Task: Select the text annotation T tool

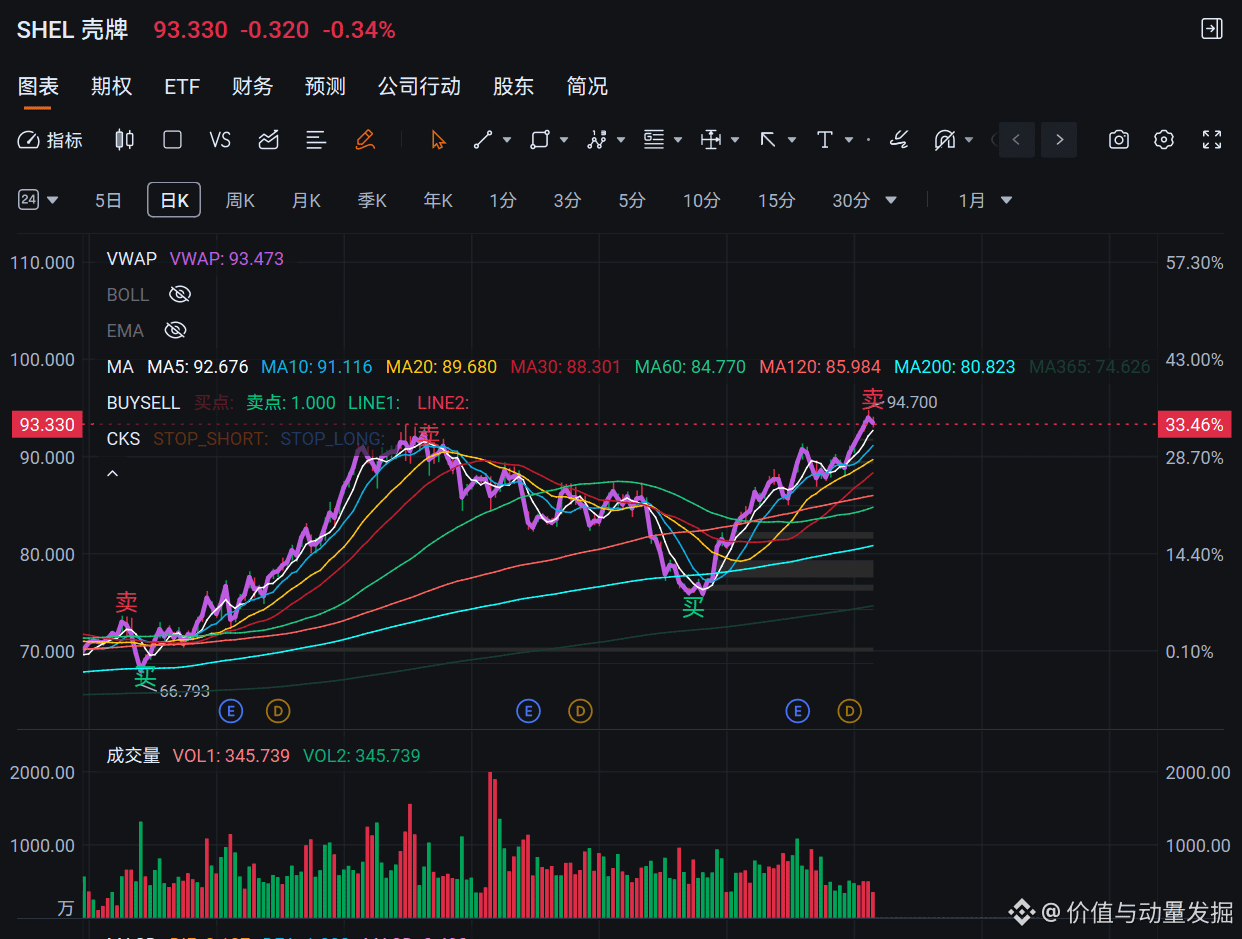Action: [825, 140]
